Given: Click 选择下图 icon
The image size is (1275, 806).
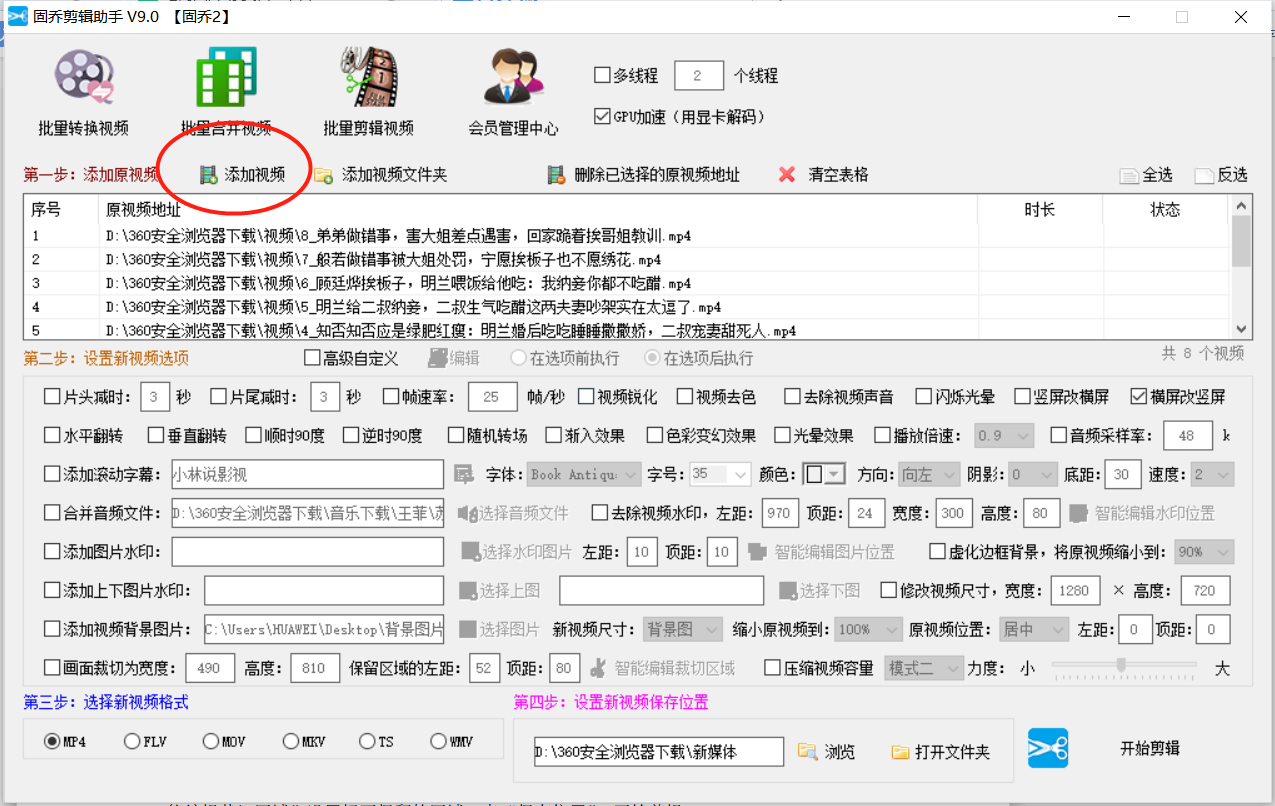Looking at the screenshot, I should click(x=788, y=591).
